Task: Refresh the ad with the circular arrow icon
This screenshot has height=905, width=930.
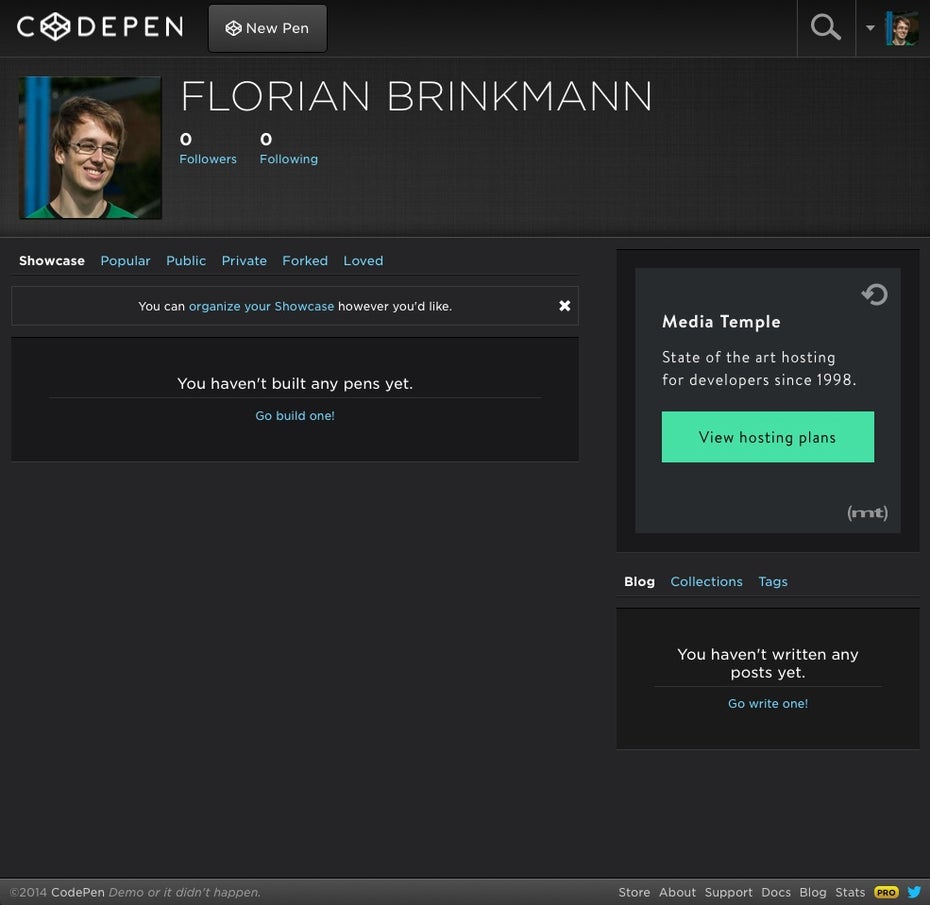Action: 874,294
